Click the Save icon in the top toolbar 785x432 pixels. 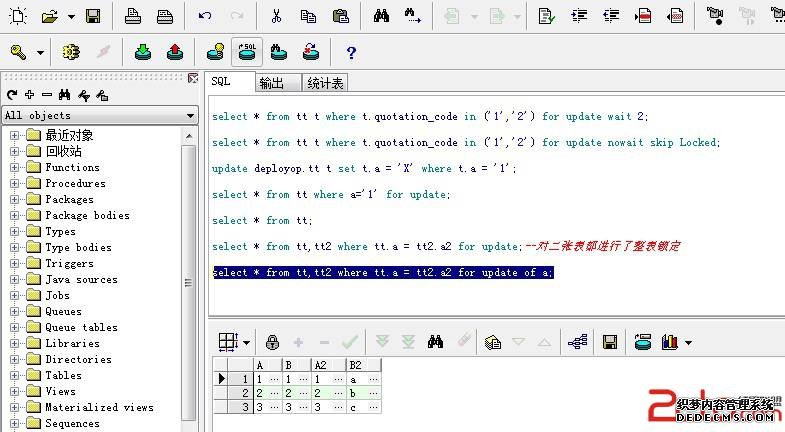click(92, 16)
